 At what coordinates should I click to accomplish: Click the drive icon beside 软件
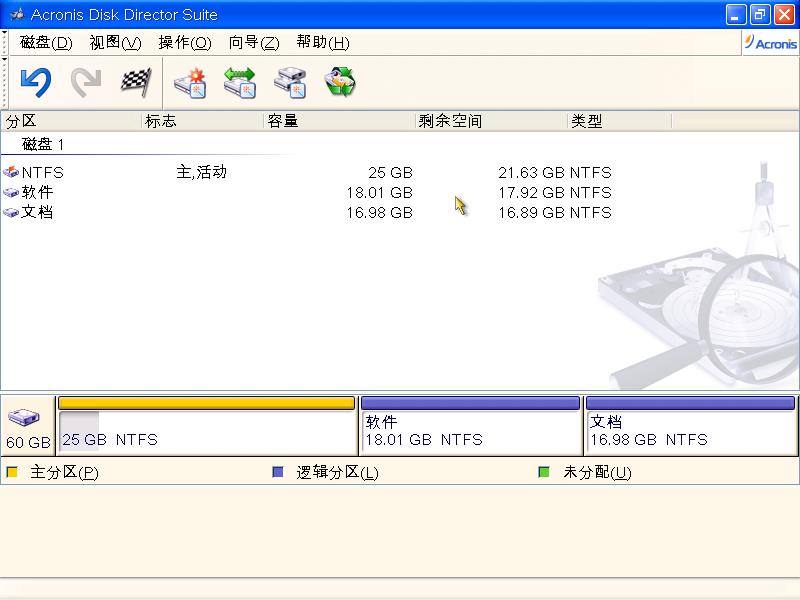[11, 192]
